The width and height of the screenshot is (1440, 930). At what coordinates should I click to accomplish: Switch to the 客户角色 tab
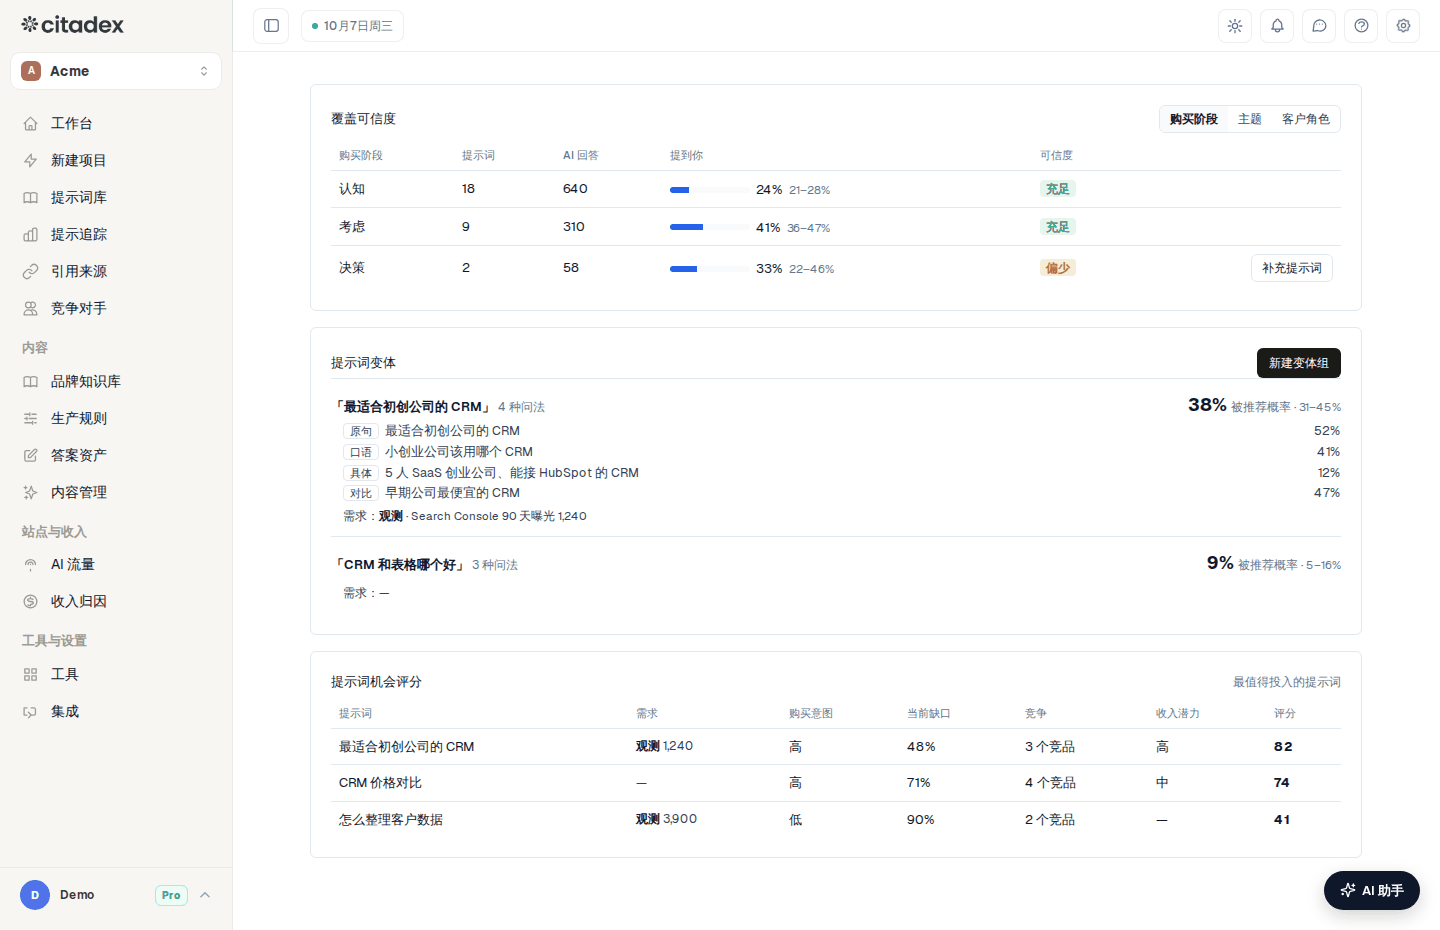coord(1306,119)
